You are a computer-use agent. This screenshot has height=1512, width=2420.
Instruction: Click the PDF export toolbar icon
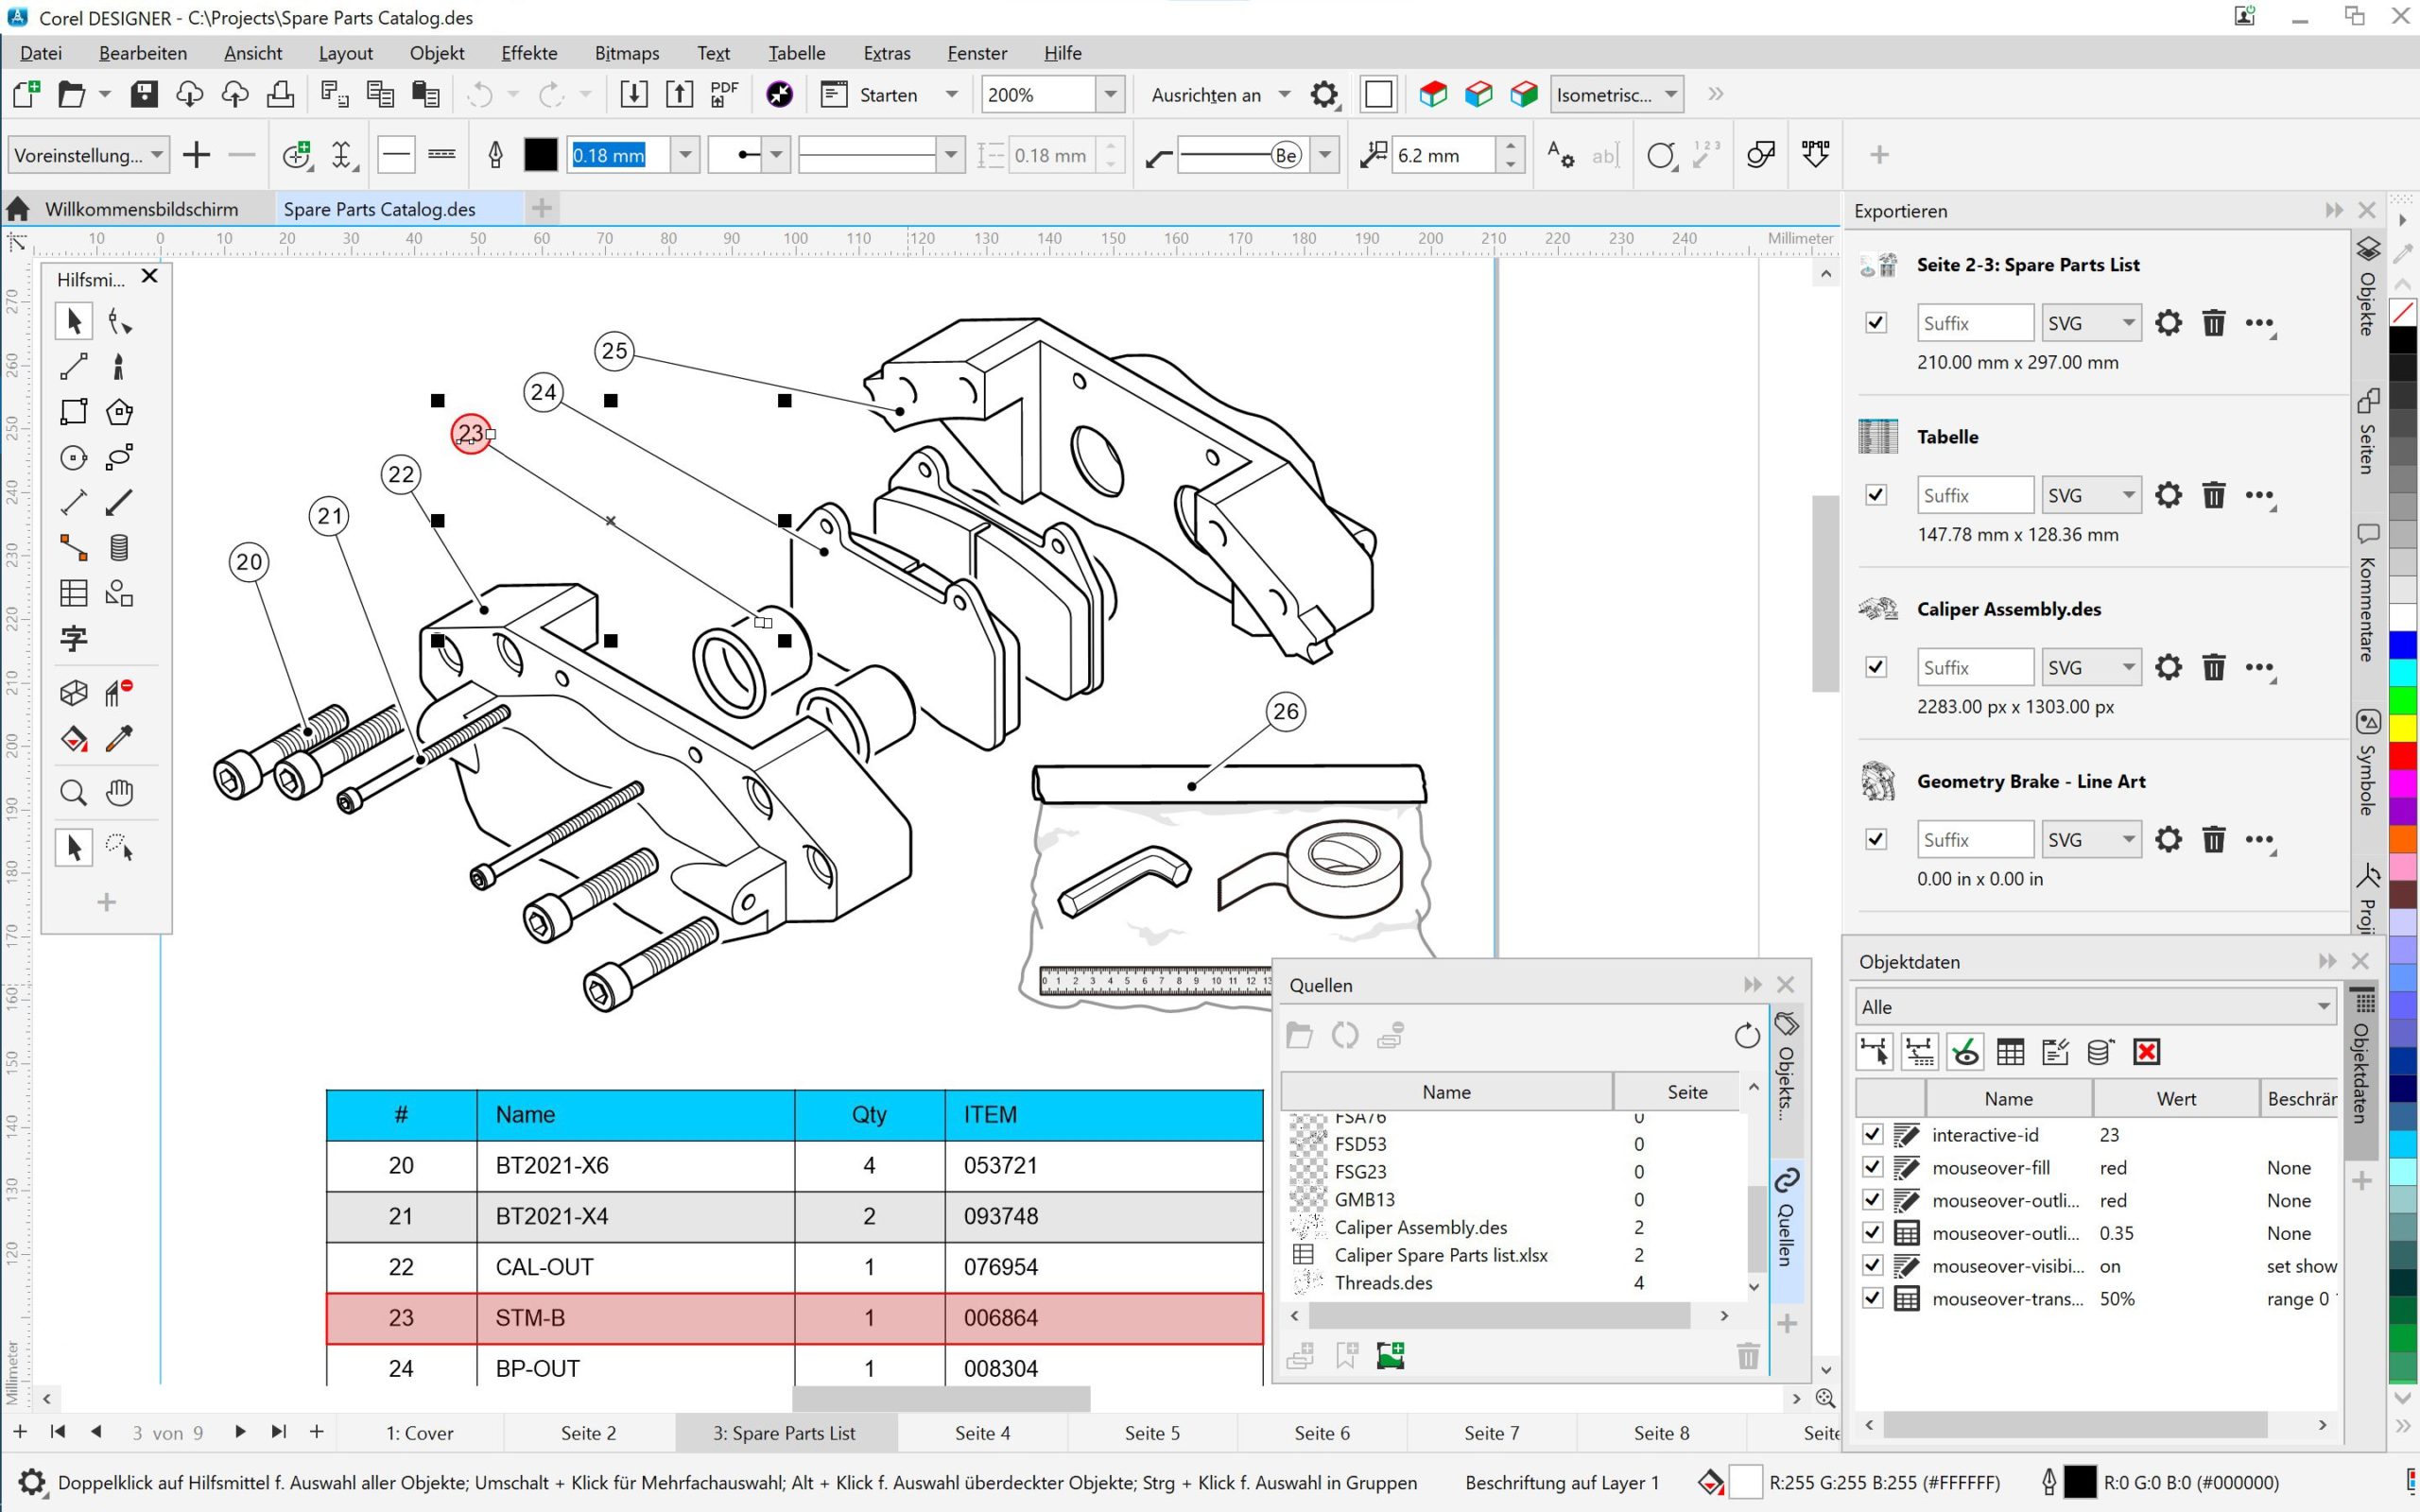pos(723,93)
